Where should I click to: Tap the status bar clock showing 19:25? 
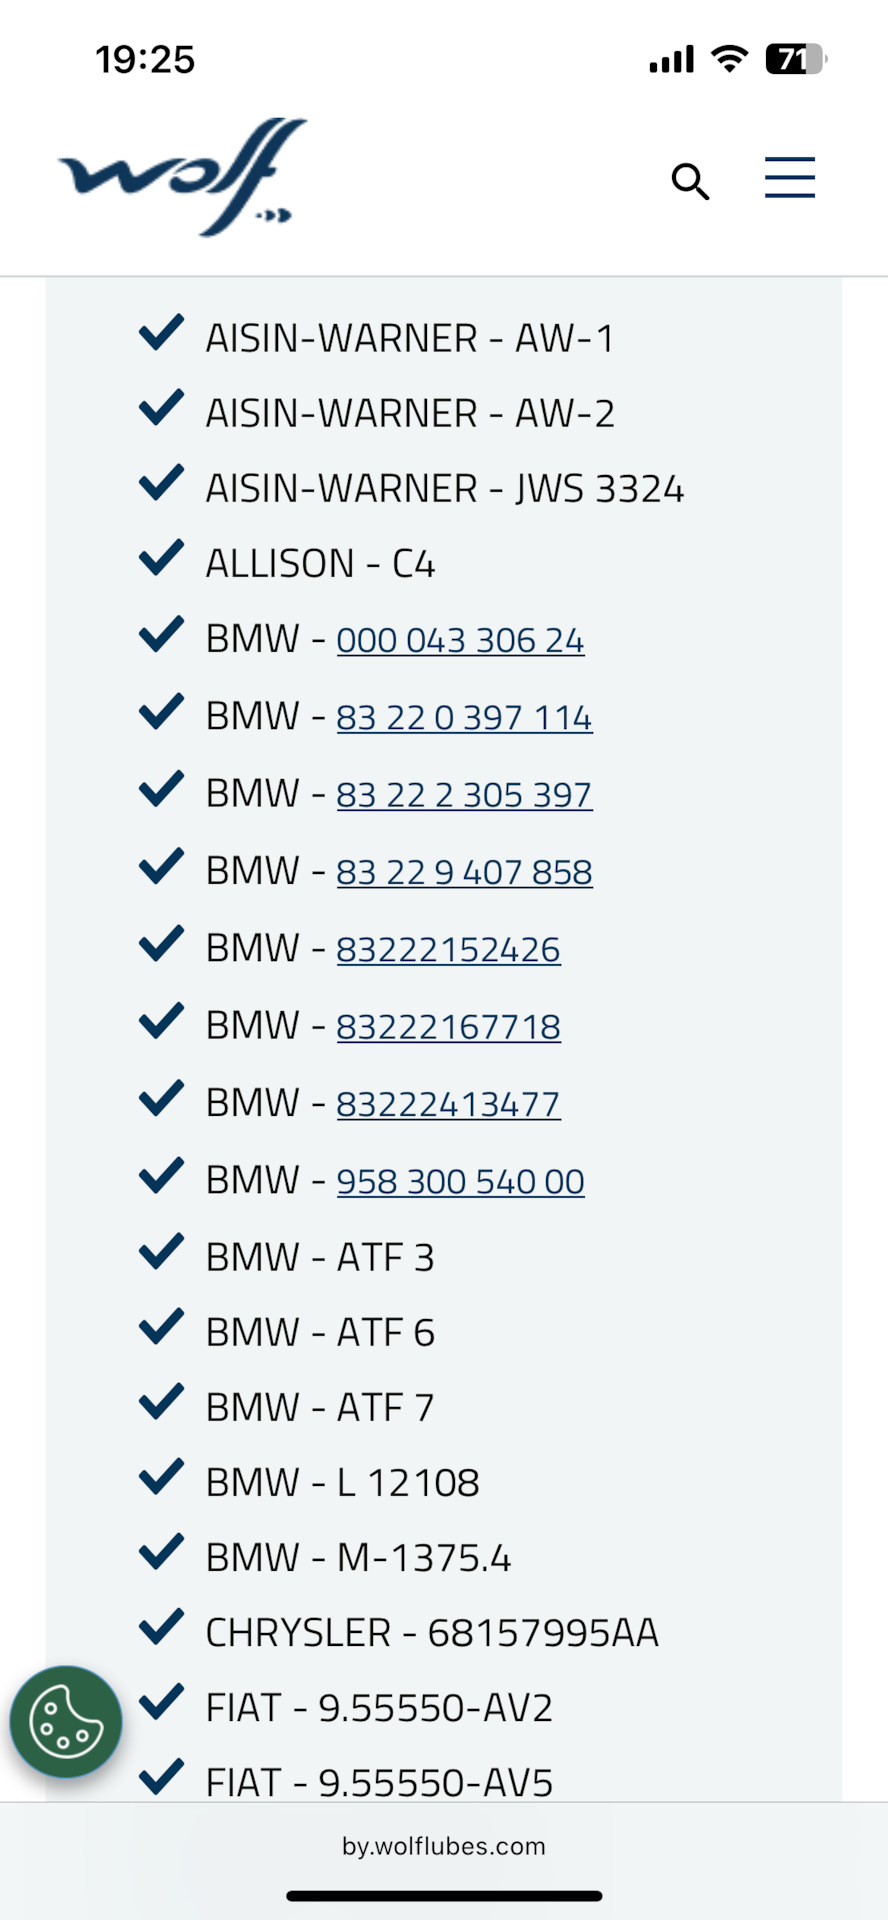(x=145, y=60)
